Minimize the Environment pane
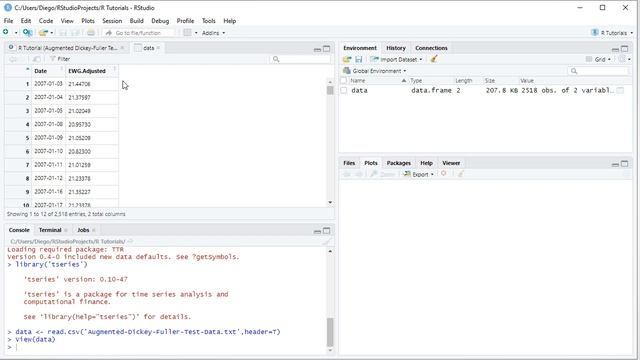Viewport: 640px width, 360px height. coord(615,49)
